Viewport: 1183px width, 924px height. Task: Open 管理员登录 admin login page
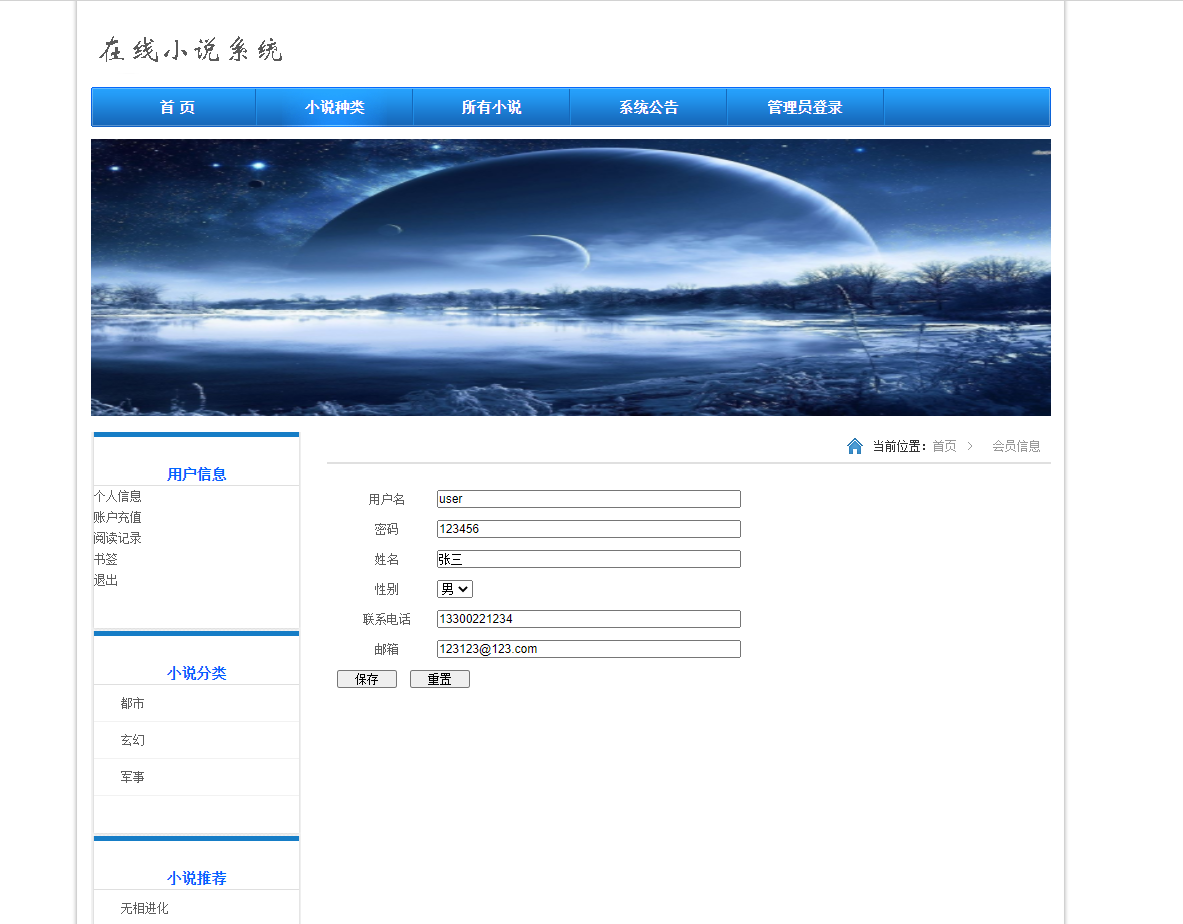point(805,105)
